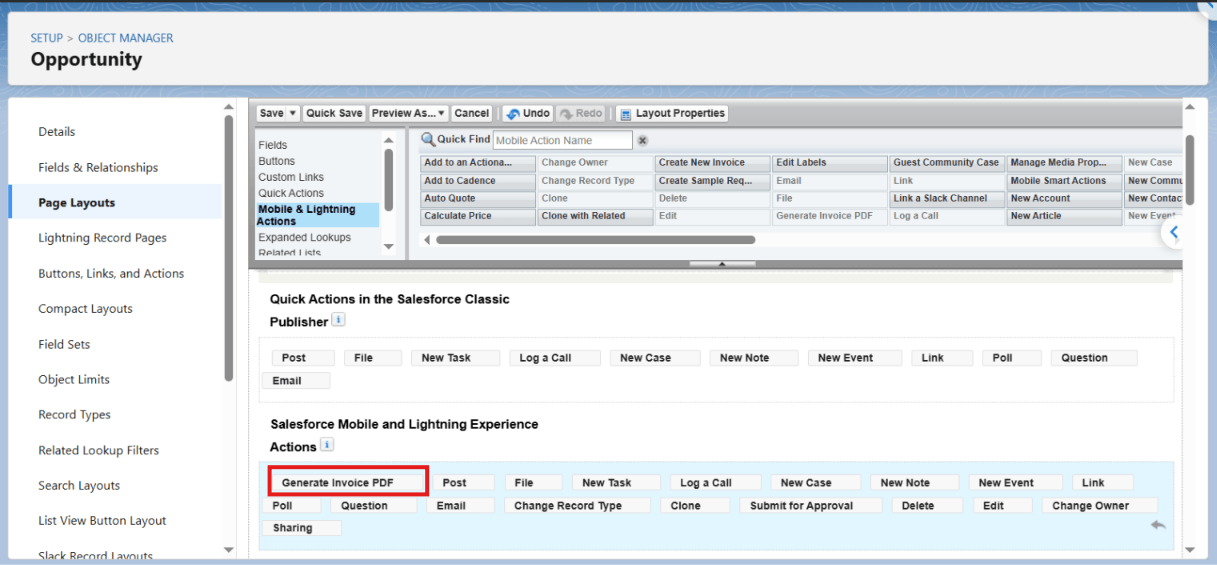This screenshot has width=1217, height=565.
Task: Click info icon next to Actions heading
Action: coord(327,445)
